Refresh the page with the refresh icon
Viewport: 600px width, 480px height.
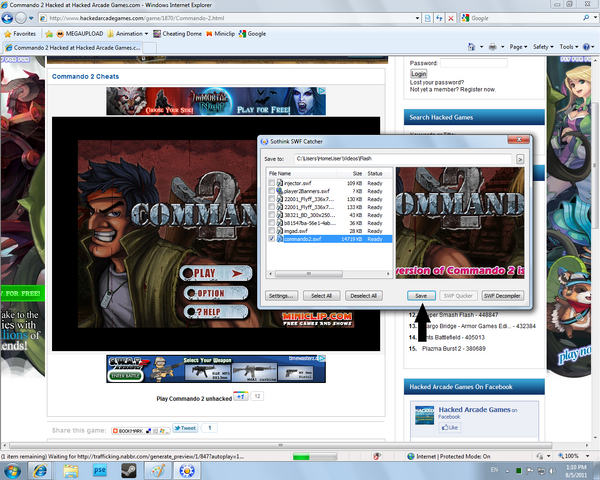tap(439, 18)
